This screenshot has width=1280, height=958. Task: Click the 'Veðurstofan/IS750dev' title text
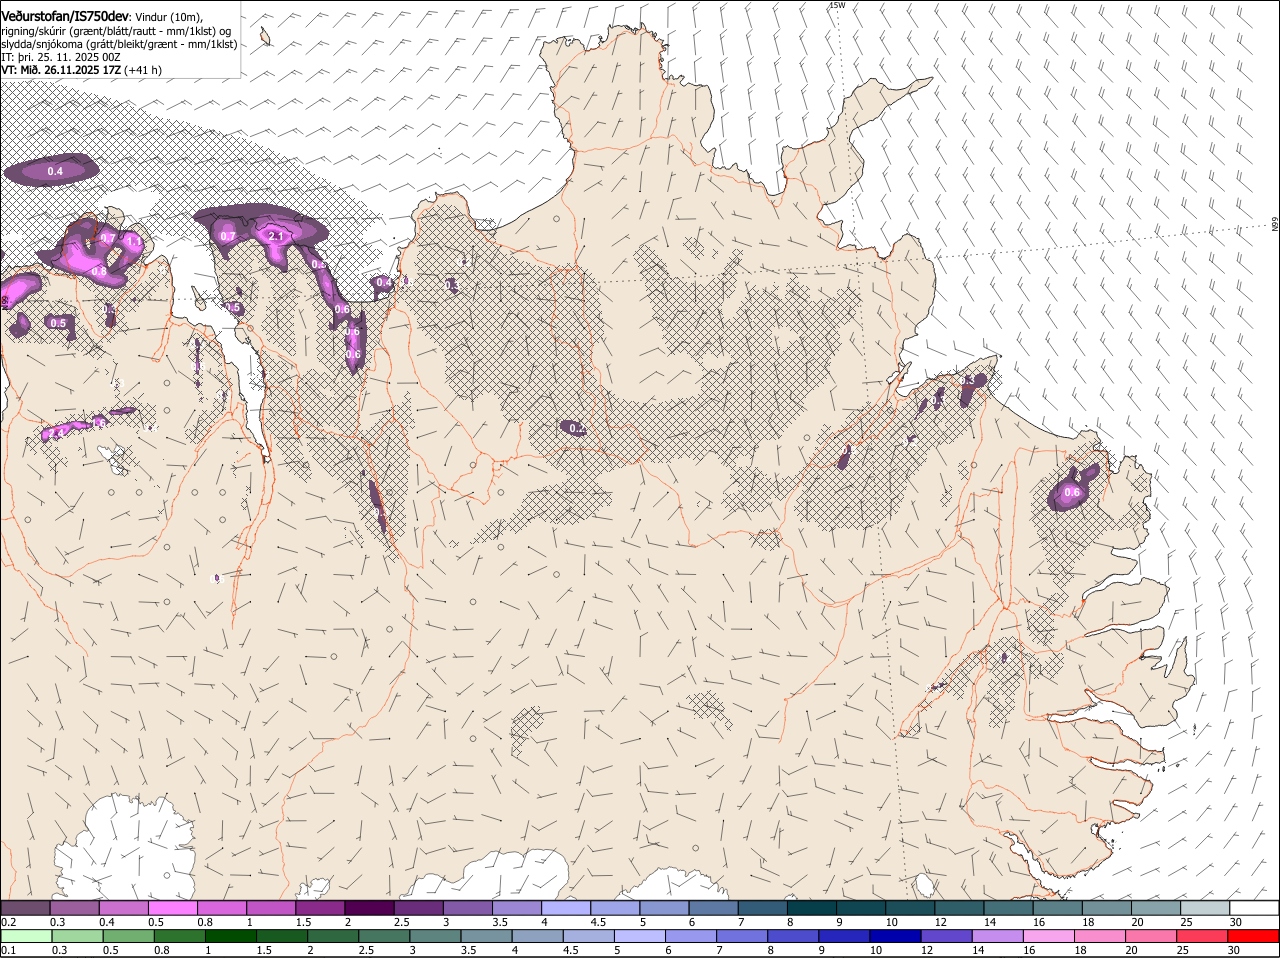pos(65,16)
